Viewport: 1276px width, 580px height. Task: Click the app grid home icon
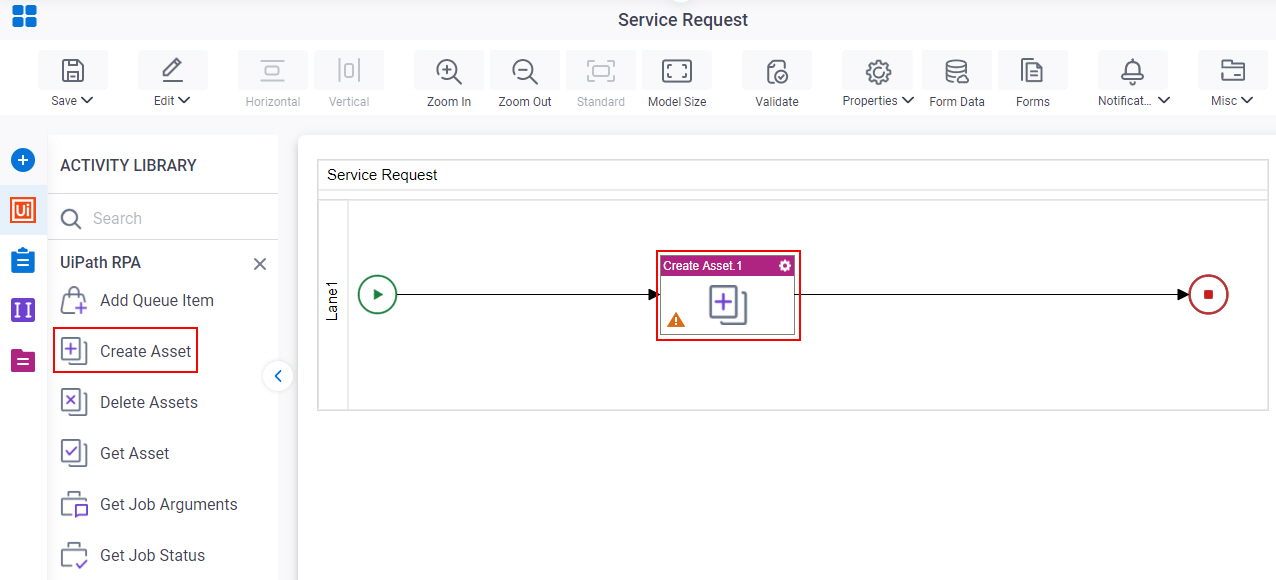click(x=24, y=16)
